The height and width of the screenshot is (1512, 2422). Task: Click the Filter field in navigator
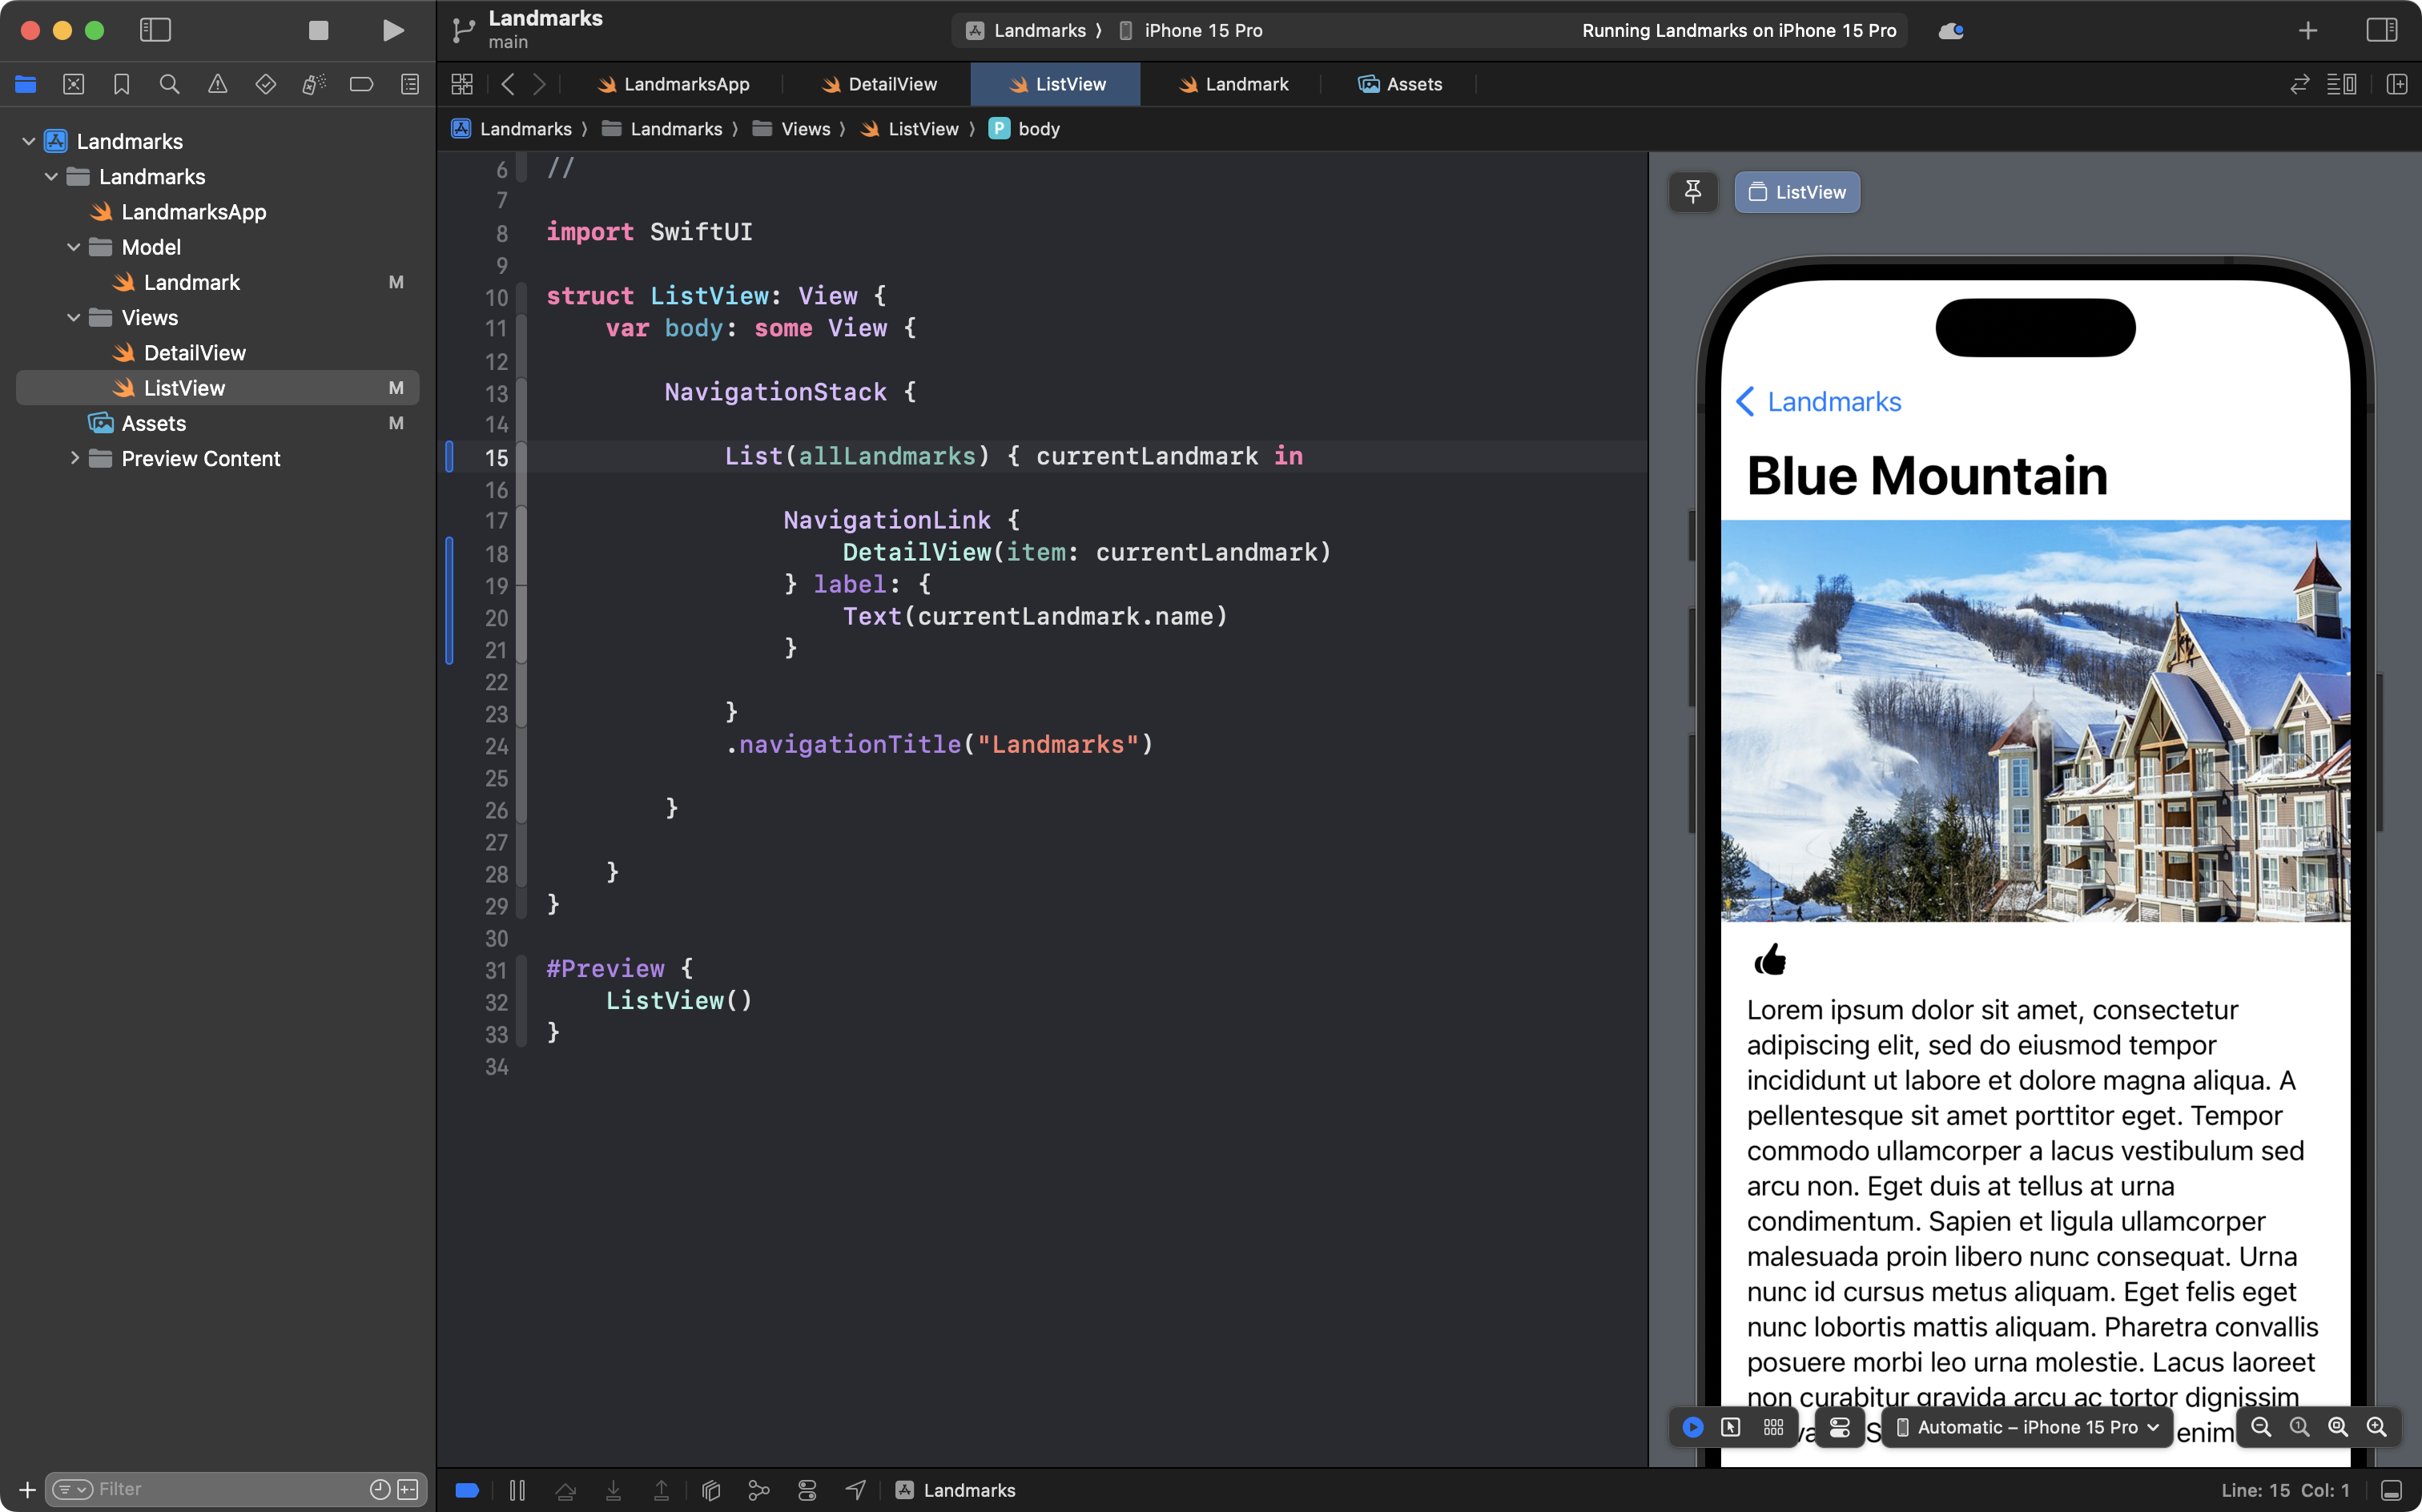point(200,1488)
